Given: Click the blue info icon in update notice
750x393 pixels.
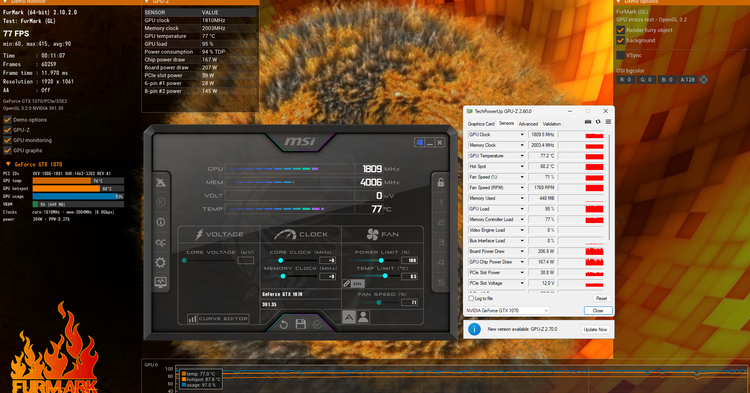Looking at the screenshot, I should [x=474, y=329].
